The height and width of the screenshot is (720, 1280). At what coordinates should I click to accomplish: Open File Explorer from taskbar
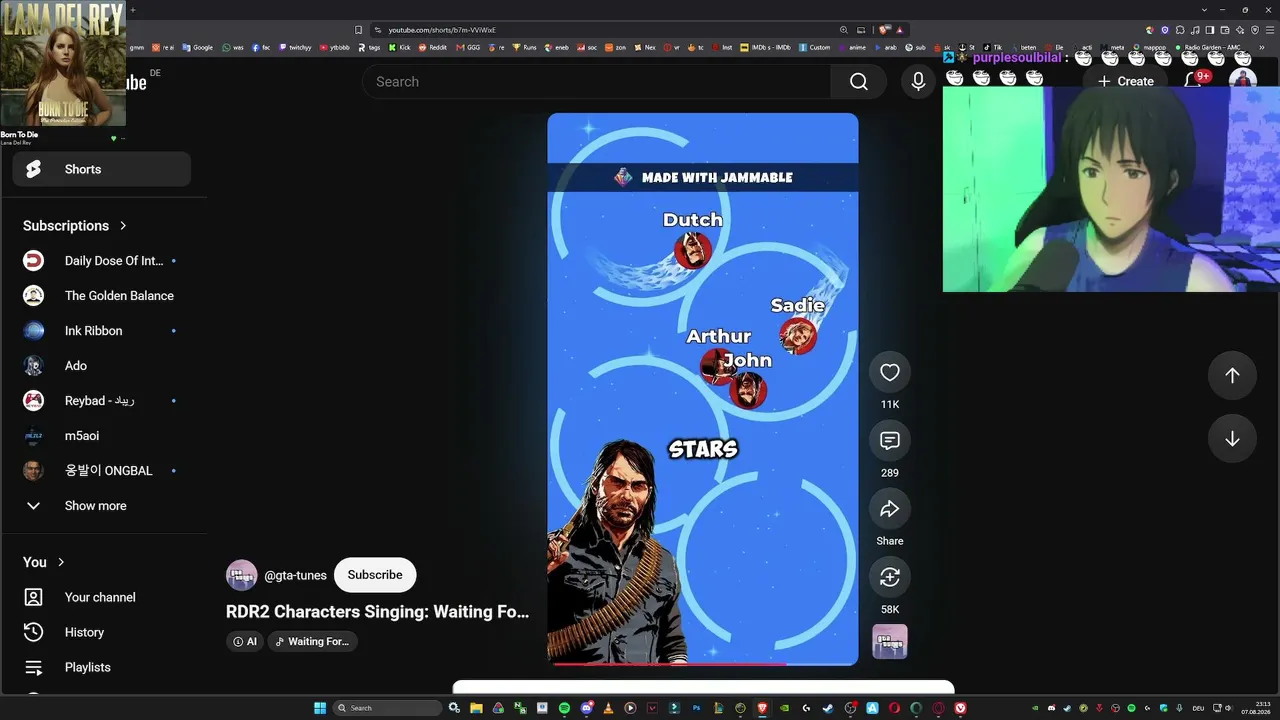pyautogui.click(x=476, y=708)
